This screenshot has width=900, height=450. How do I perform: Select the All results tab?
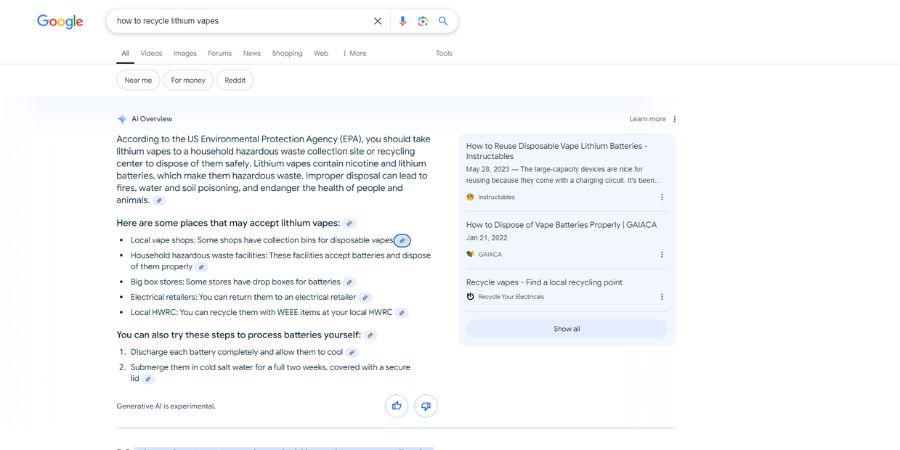(x=125, y=53)
